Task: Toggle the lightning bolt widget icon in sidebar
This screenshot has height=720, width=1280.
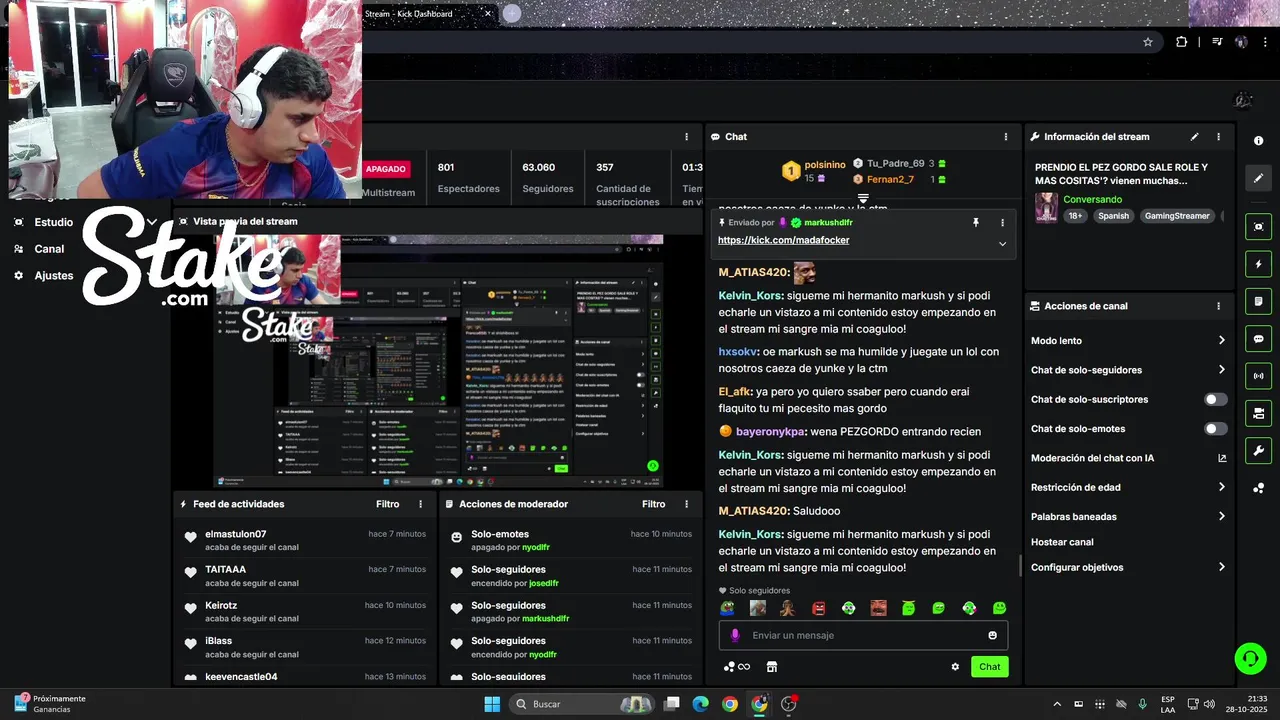Action: pos(1258,264)
